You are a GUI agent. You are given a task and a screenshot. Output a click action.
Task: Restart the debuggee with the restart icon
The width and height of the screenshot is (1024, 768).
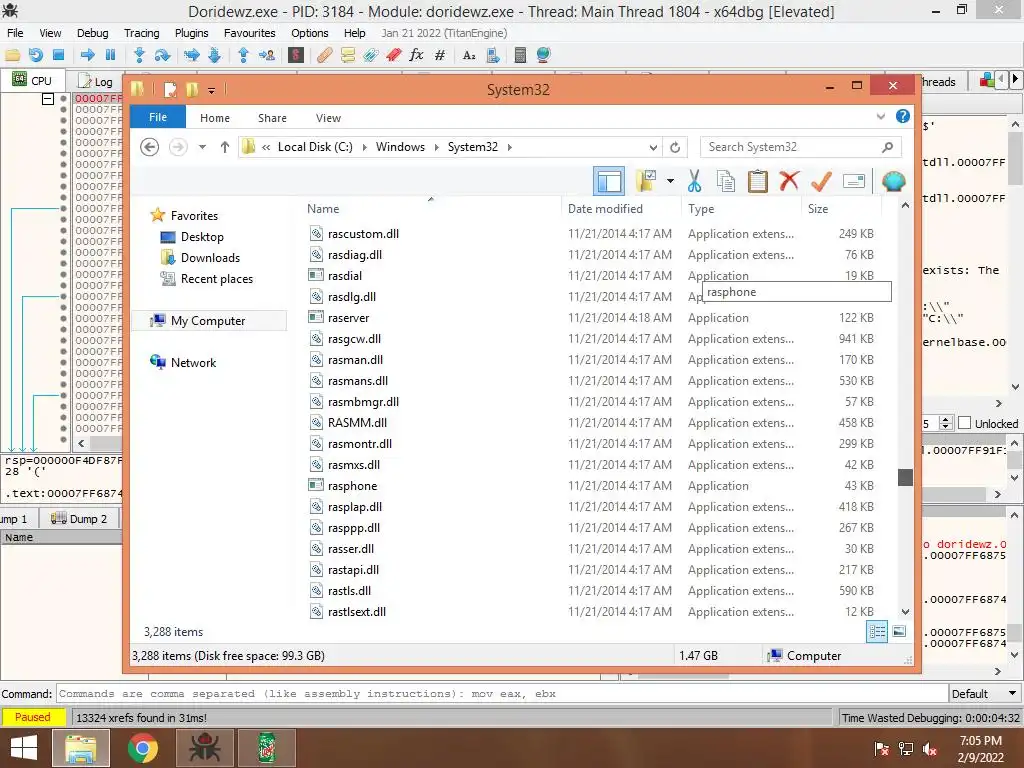point(36,55)
